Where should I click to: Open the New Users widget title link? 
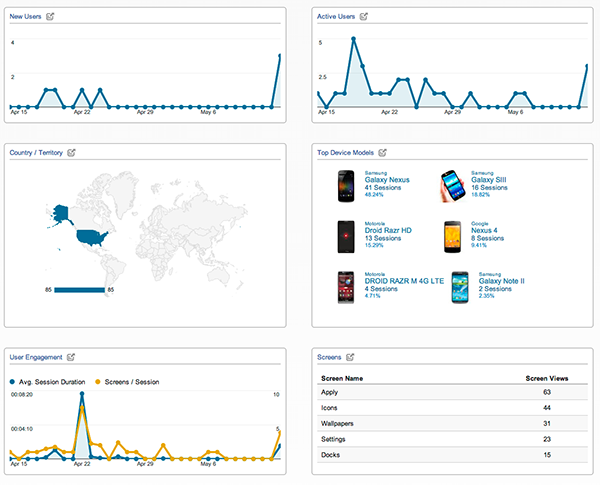tap(25, 16)
